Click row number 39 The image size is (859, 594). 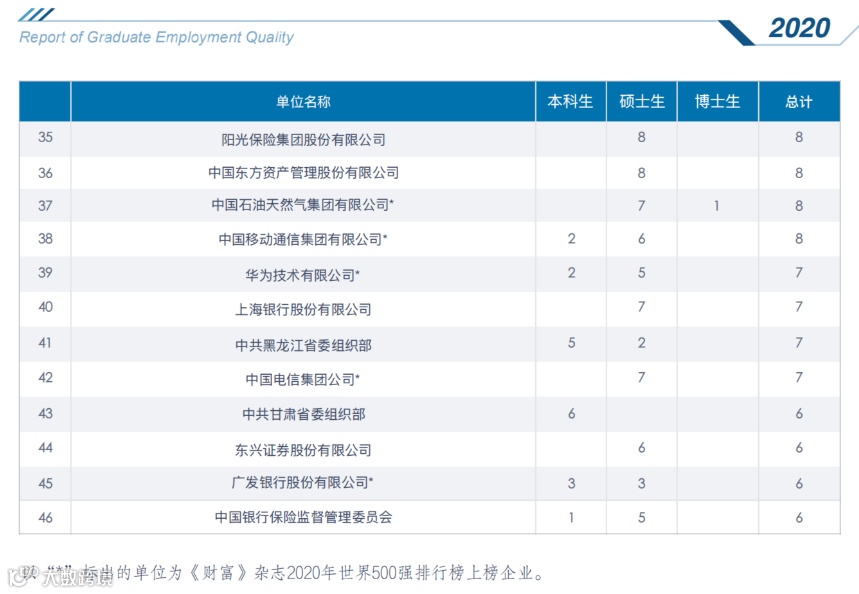pyautogui.click(x=45, y=272)
